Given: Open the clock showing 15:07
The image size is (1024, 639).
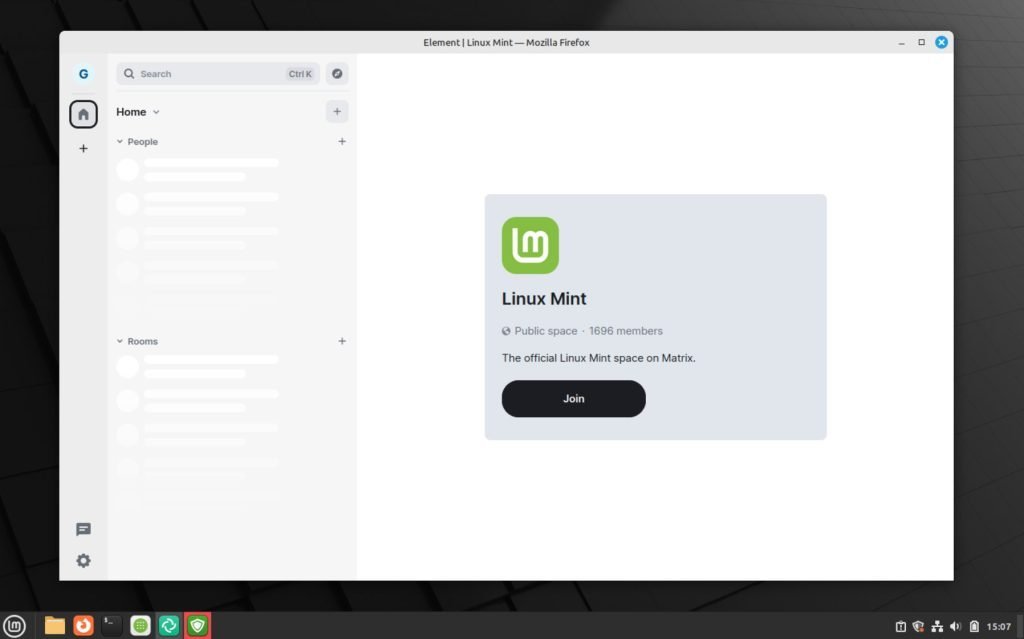Looking at the screenshot, I should pos(999,627).
